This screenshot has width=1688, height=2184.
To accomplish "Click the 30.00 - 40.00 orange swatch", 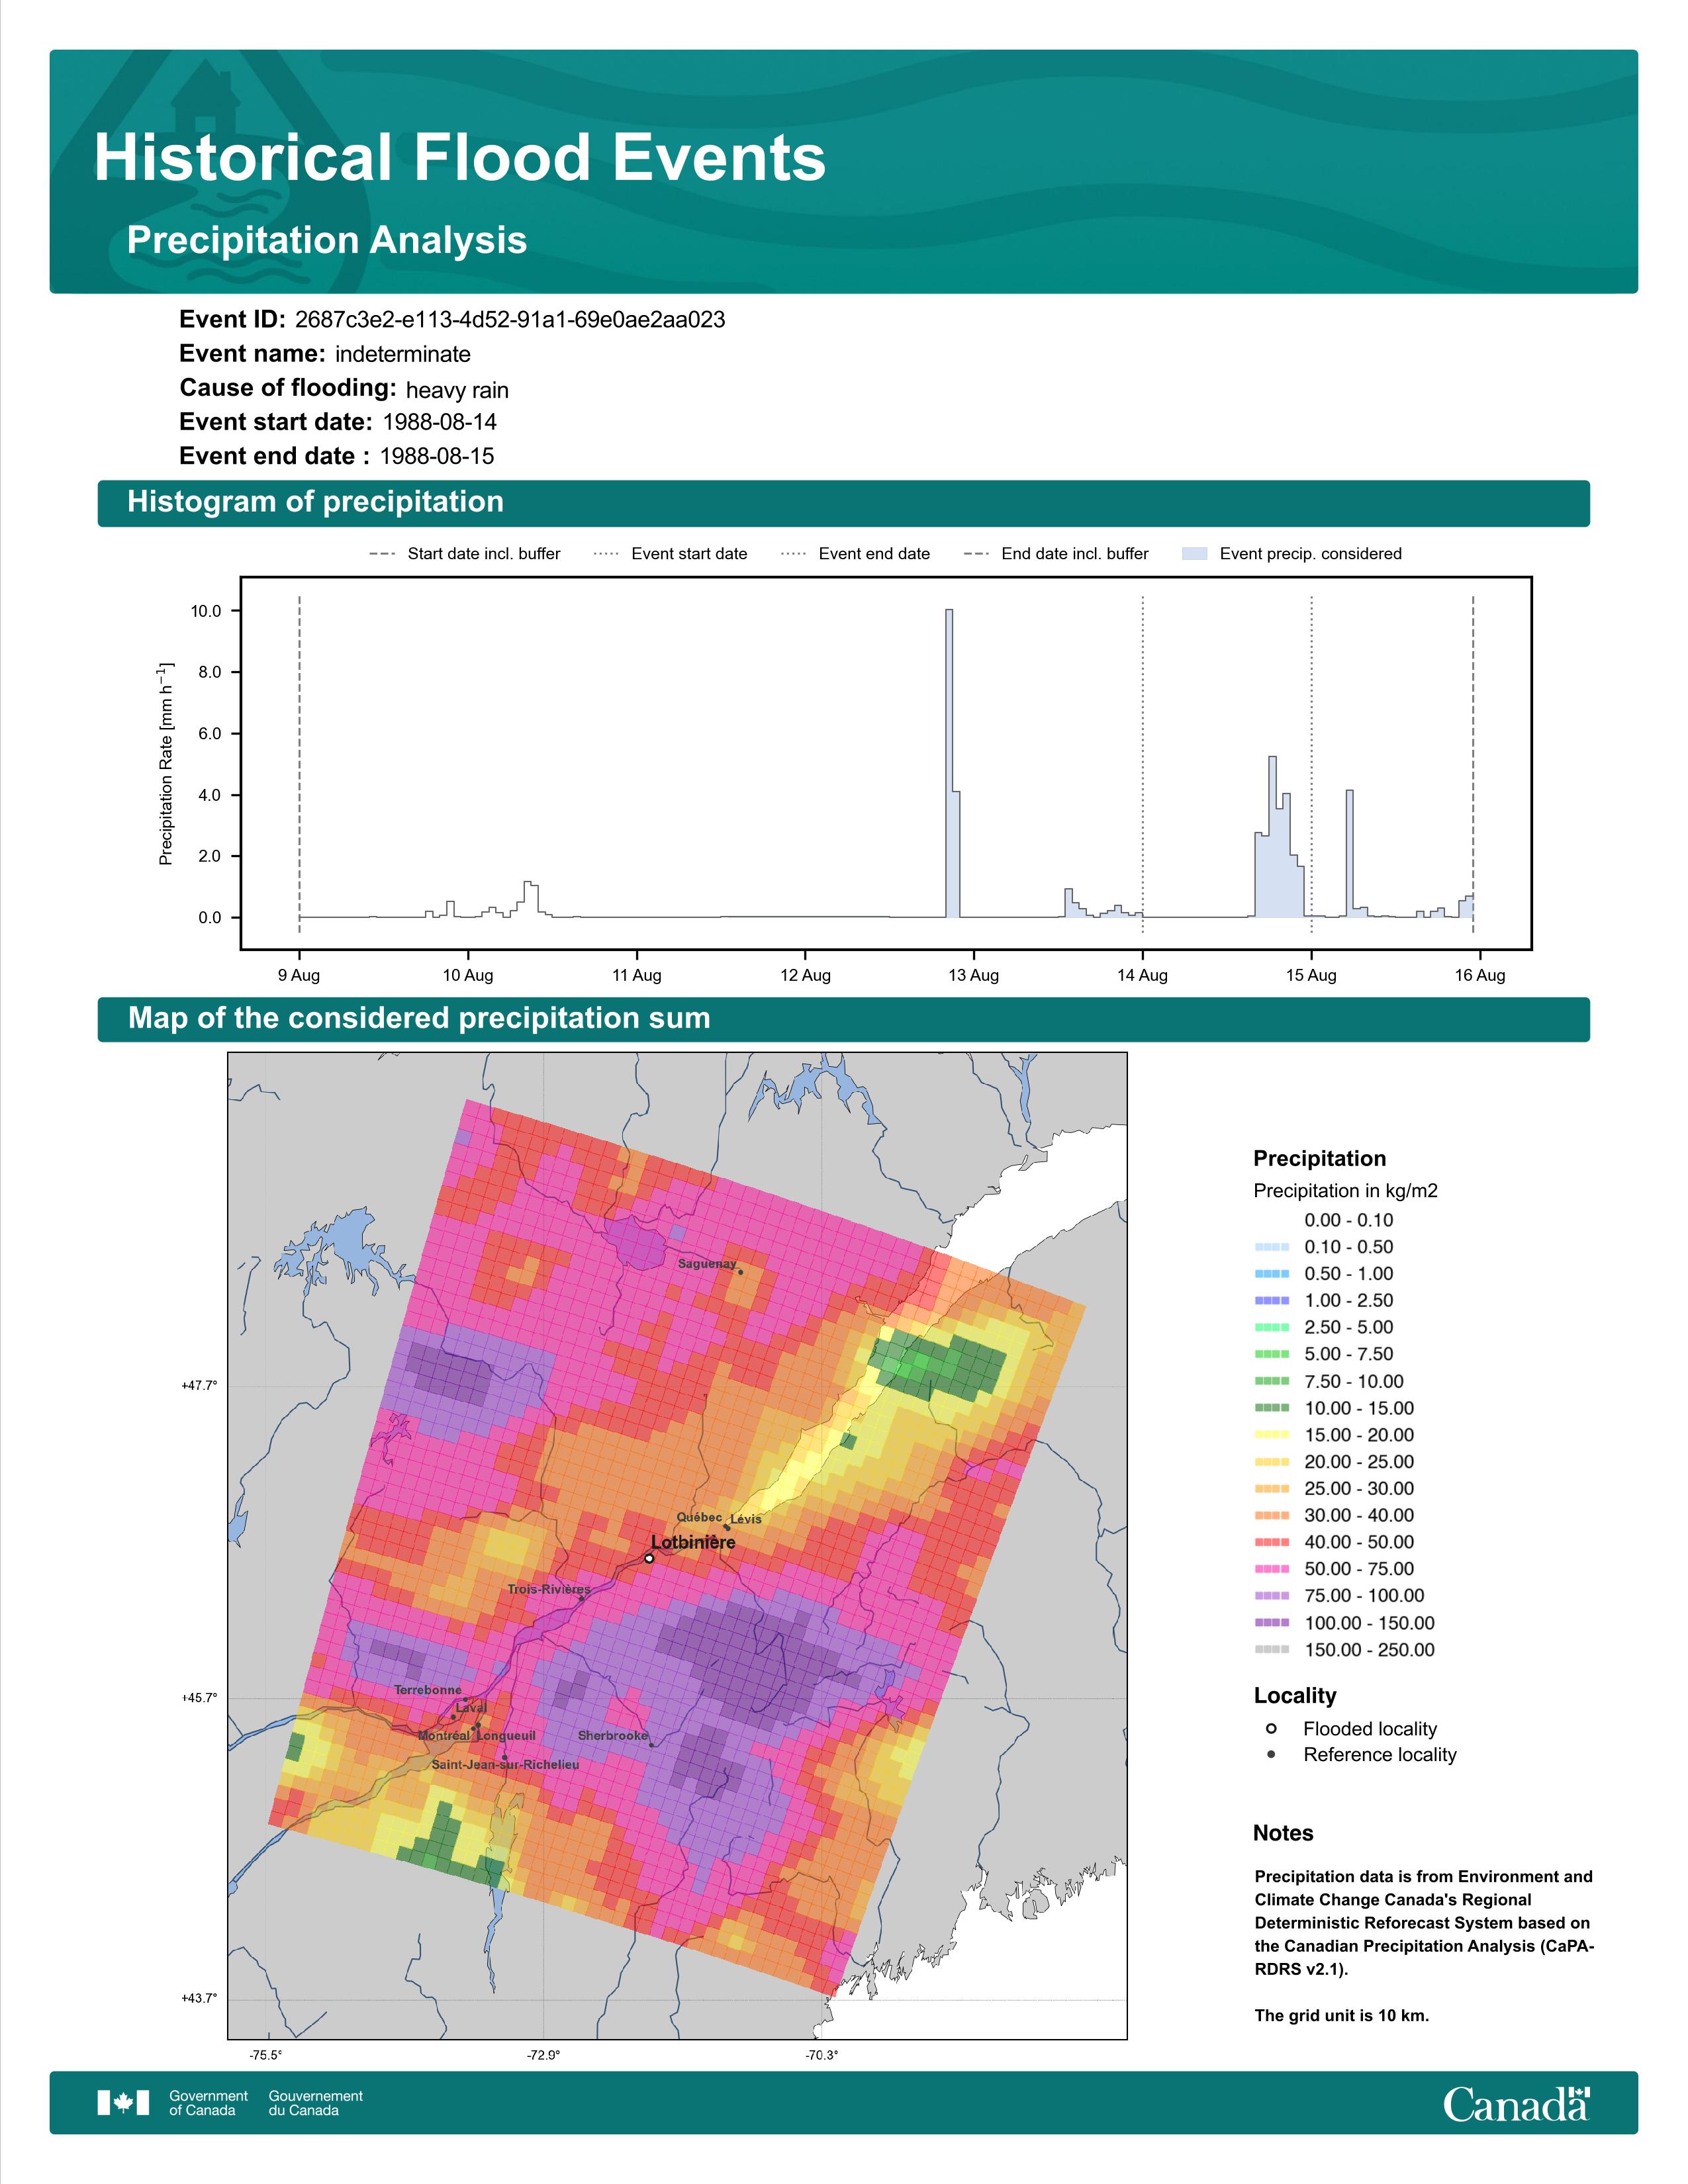I will [x=1272, y=1516].
